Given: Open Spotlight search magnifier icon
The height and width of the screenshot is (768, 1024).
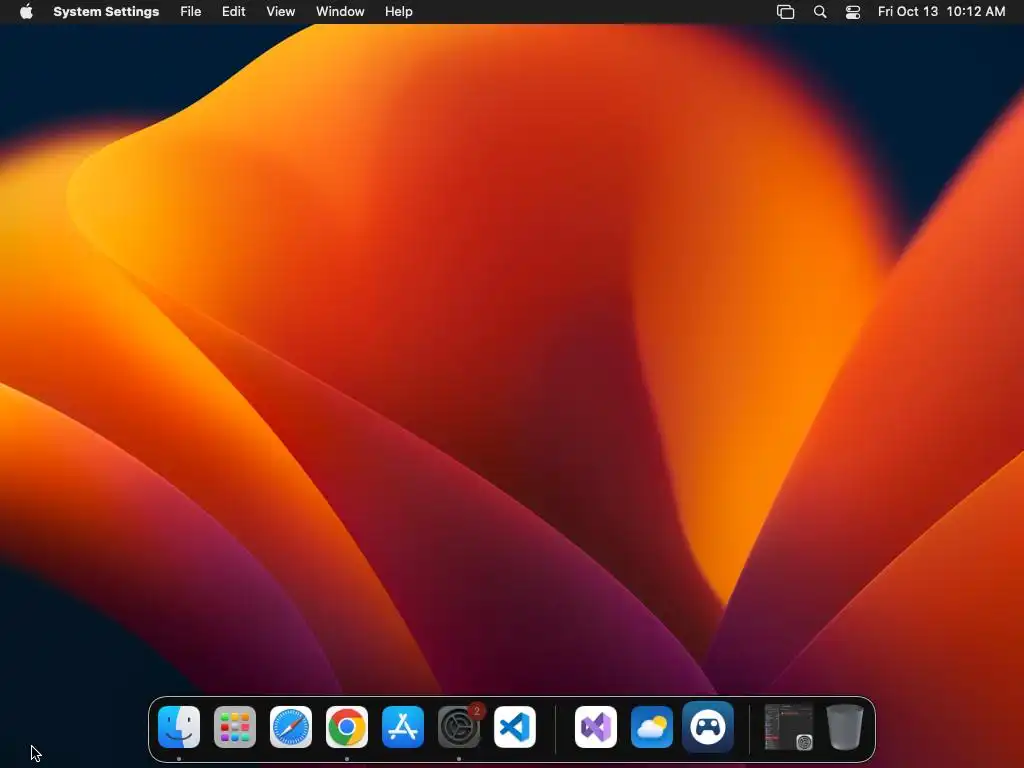Looking at the screenshot, I should [x=820, y=12].
